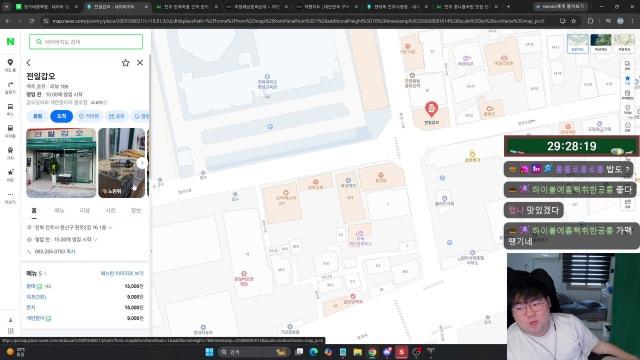640x360 pixels.
Task: Click the red 전일갑오 map pin marker
Action: pyautogui.click(x=431, y=109)
